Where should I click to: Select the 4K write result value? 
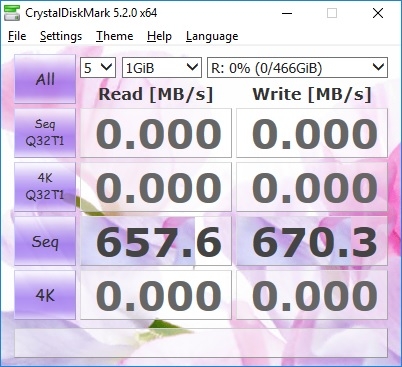[312, 295]
